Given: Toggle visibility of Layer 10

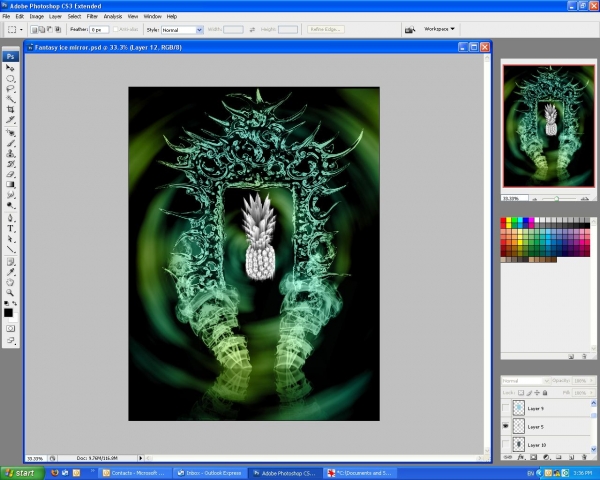Looking at the screenshot, I should 505,444.
